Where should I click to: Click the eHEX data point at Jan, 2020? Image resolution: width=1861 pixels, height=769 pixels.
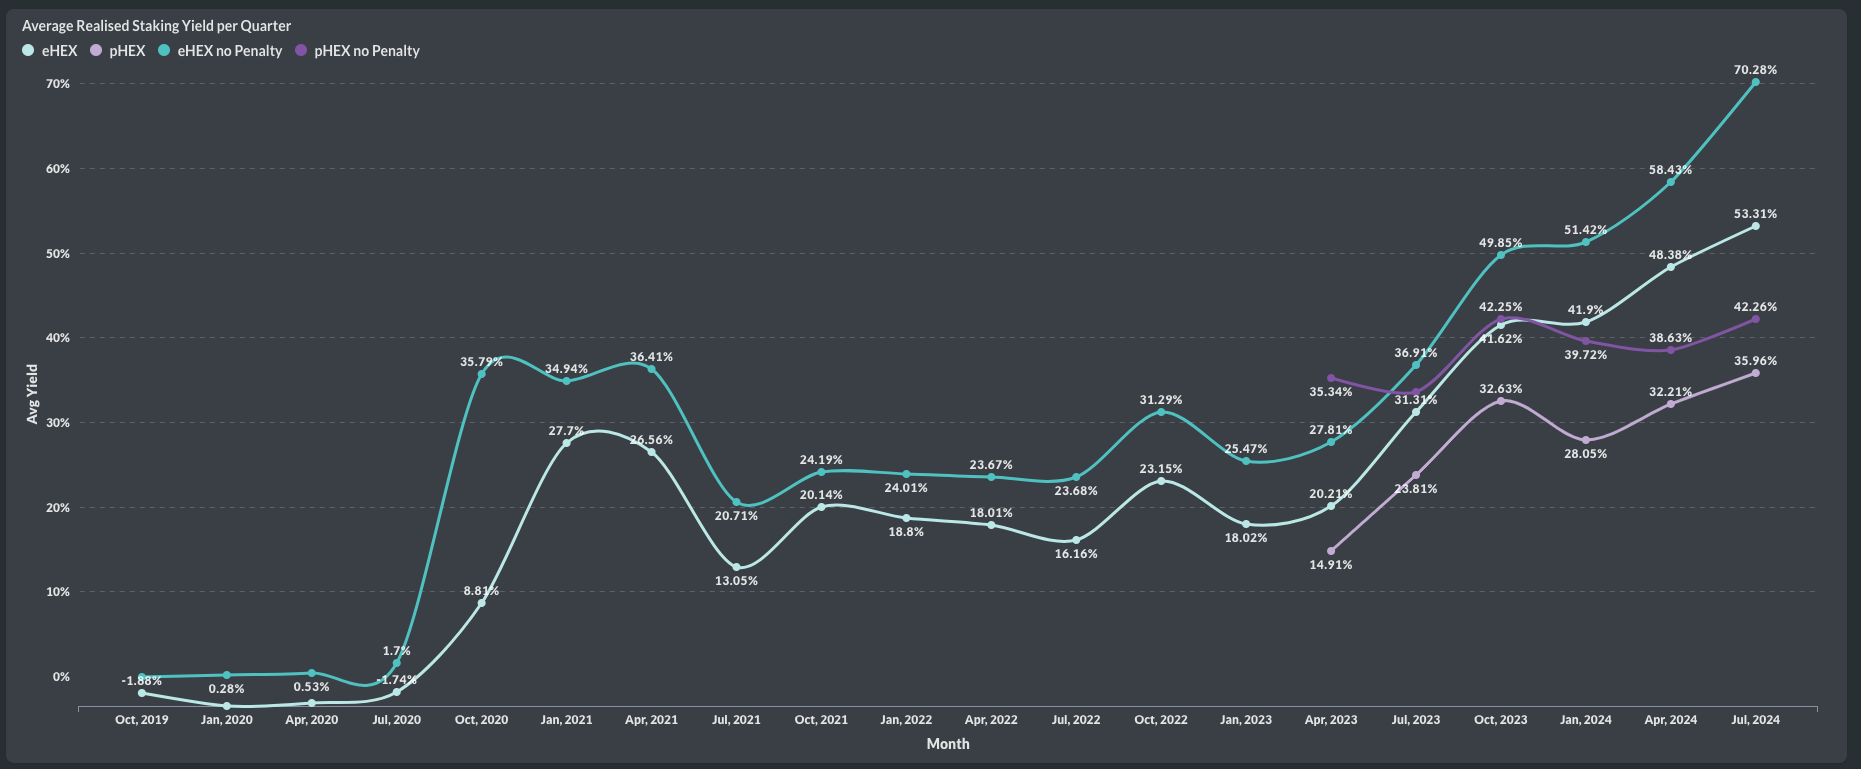(x=226, y=706)
